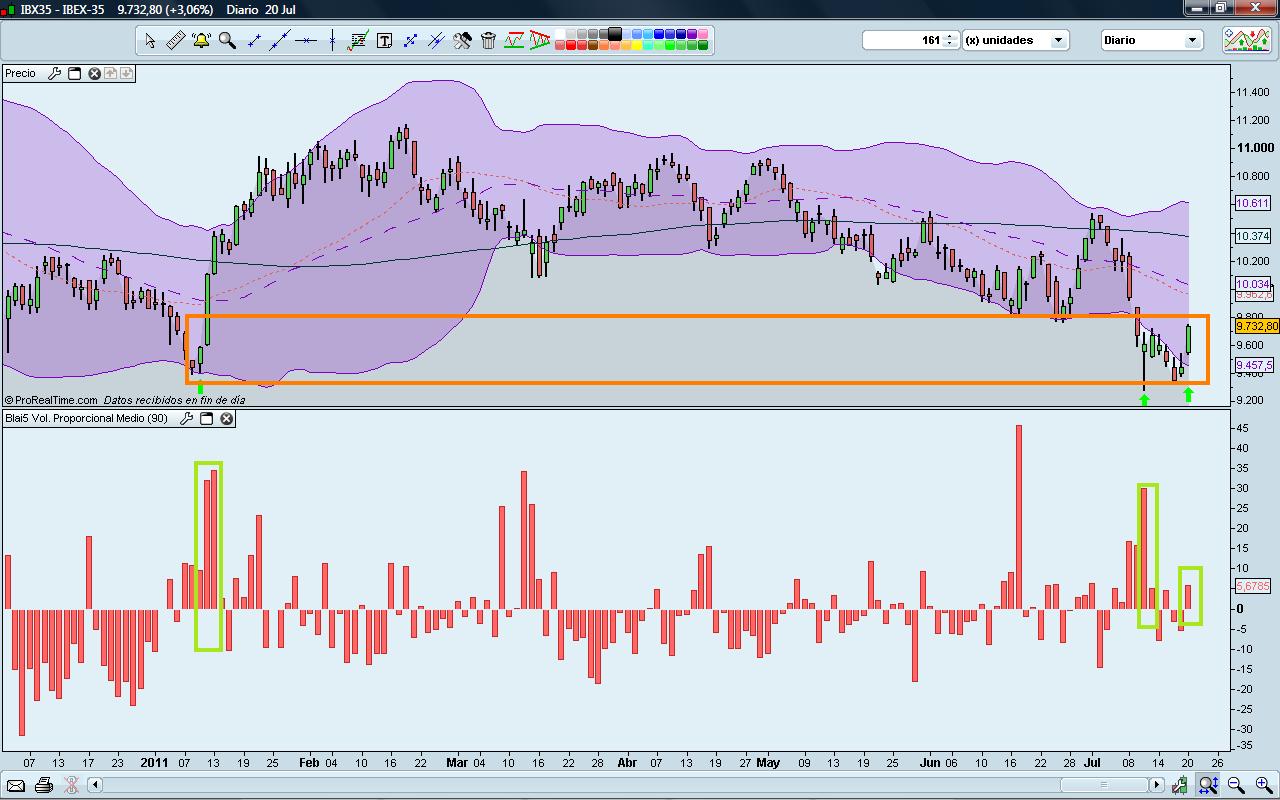Pick the pink color swatch
Viewport: 1280px width, 800px height.
coord(703,34)
